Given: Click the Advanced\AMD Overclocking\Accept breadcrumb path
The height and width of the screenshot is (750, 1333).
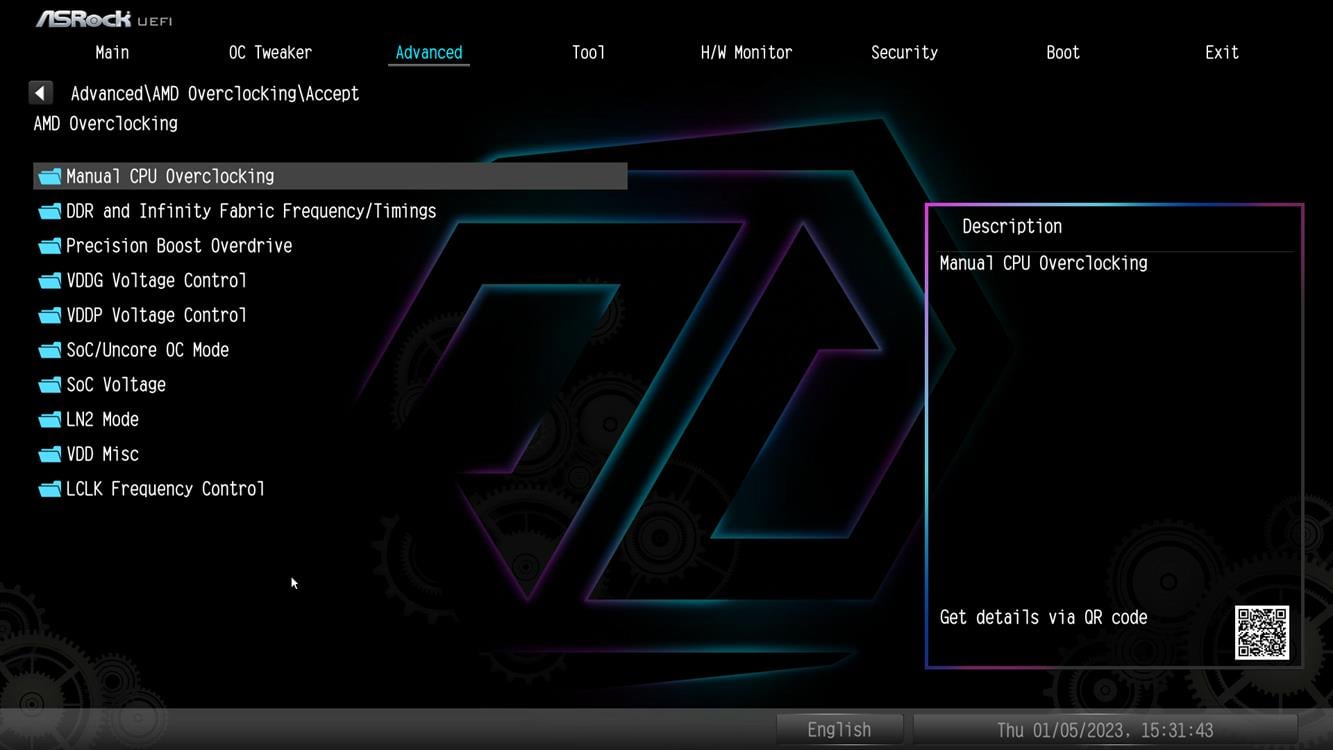Looking at the screenshot, I should point(215,93).
